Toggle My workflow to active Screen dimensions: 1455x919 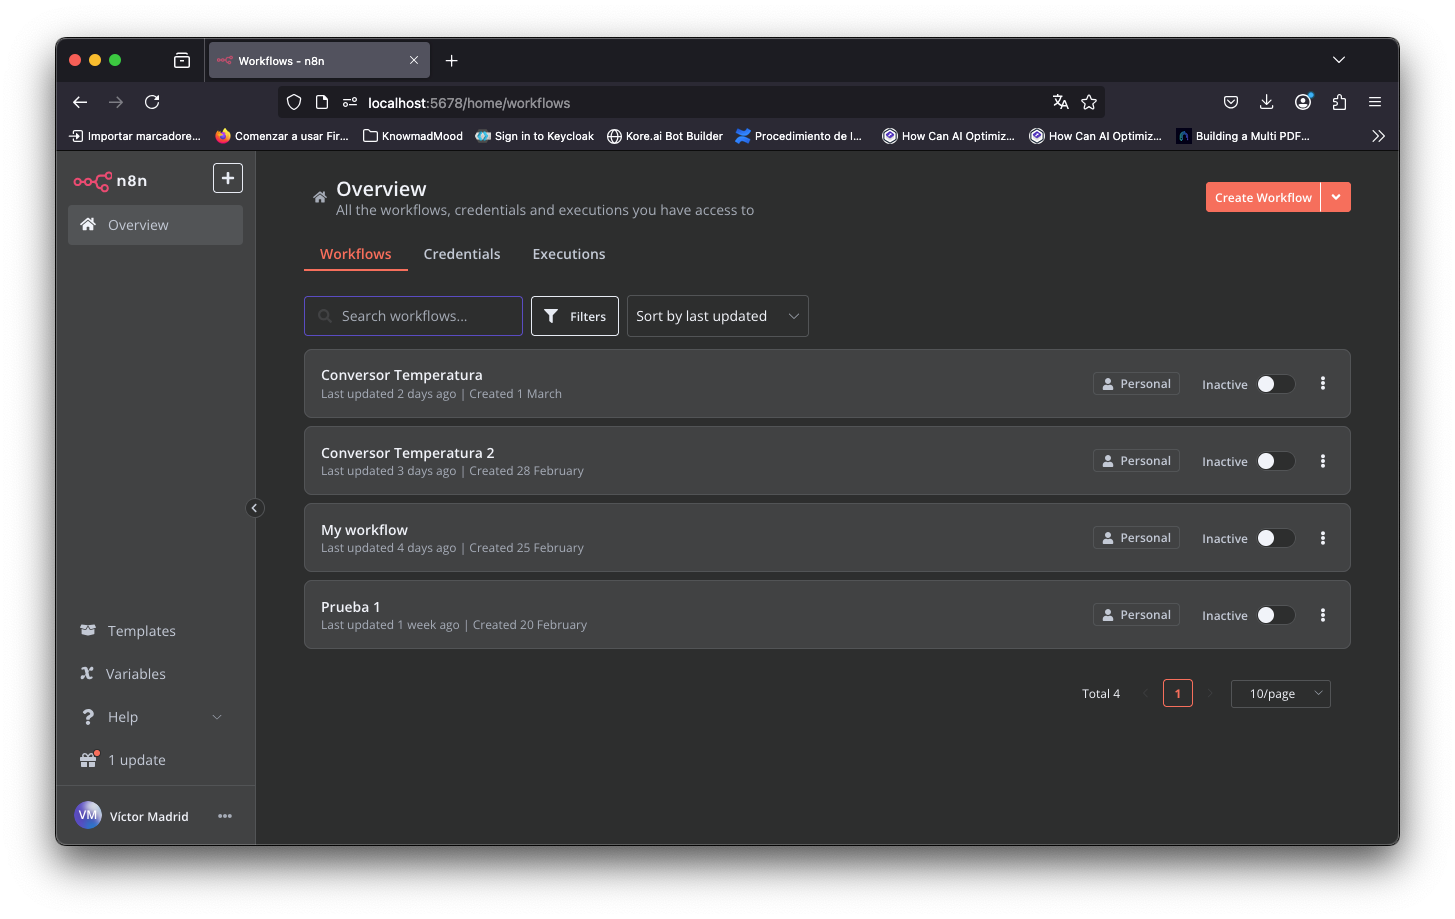coord(1275,538)
